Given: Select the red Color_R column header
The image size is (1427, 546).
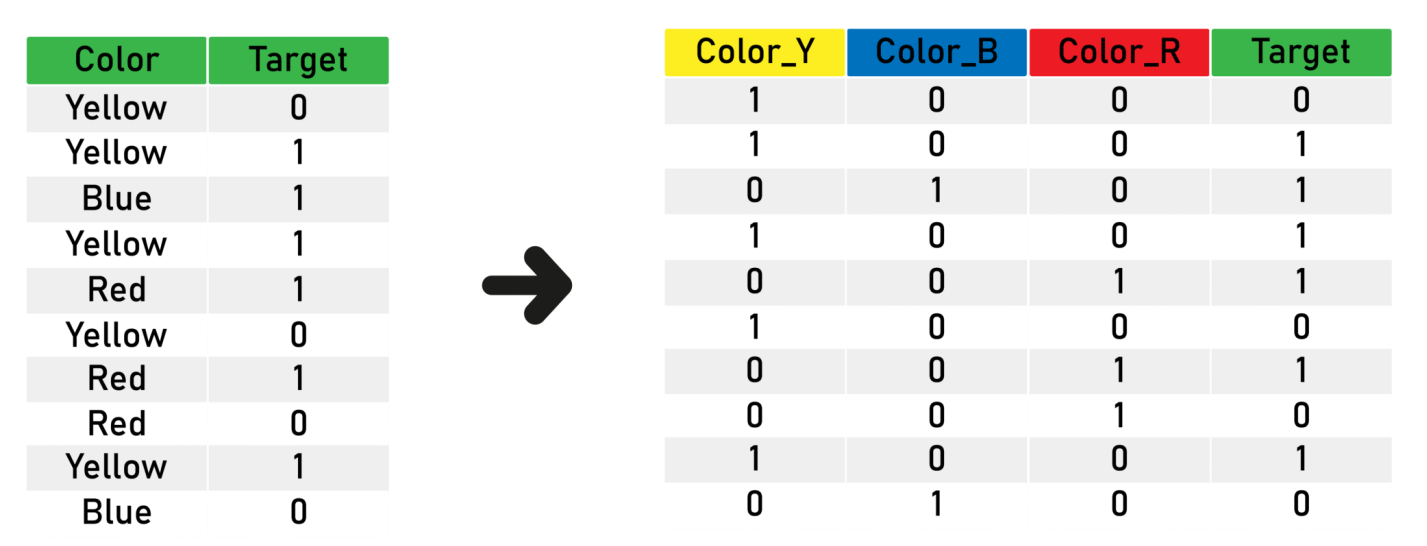Looking at the screenshot, I should click(1119, 53).
